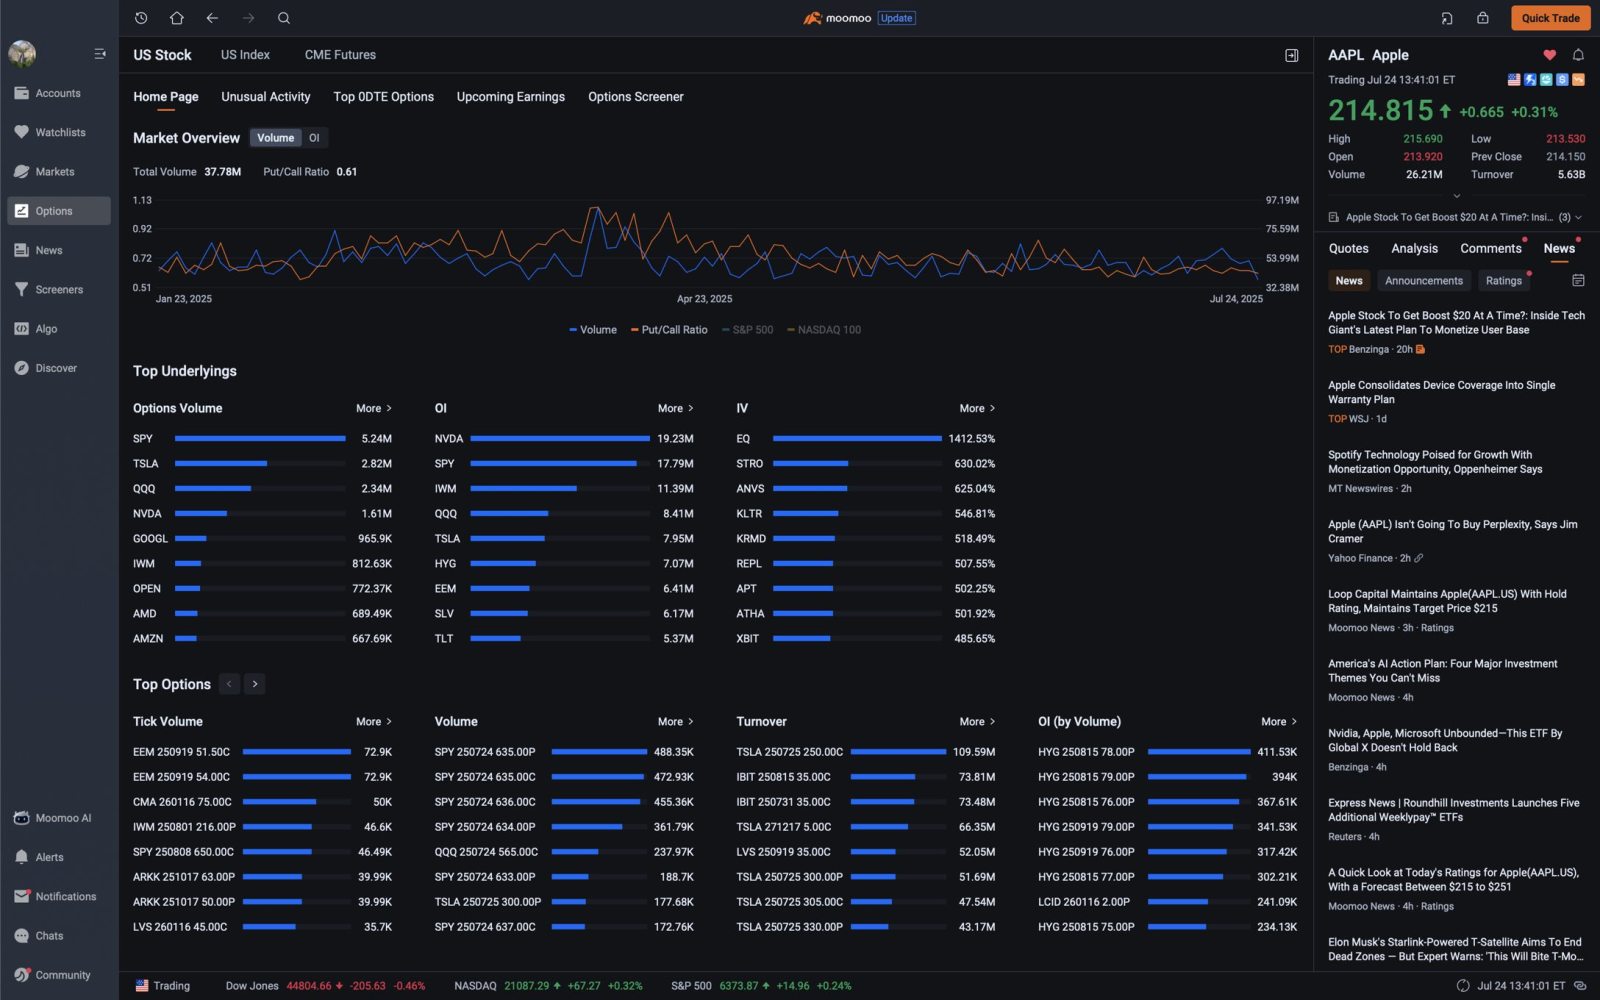This screenshot has height=1000, width=1600.
Task: Switch AAPL panel to Quotes tab
Action: (x=1348, y=249)
